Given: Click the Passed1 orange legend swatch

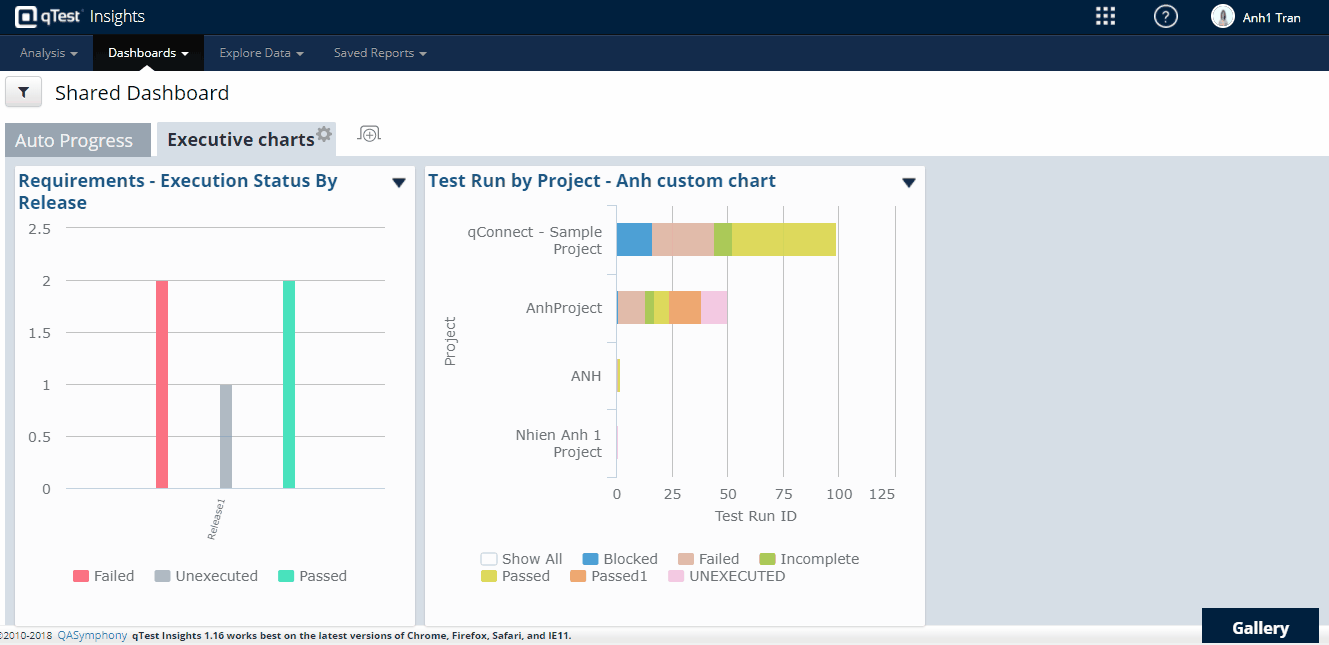Looking at the screenshot, I should pyautogui.click(x=578, y=576).
